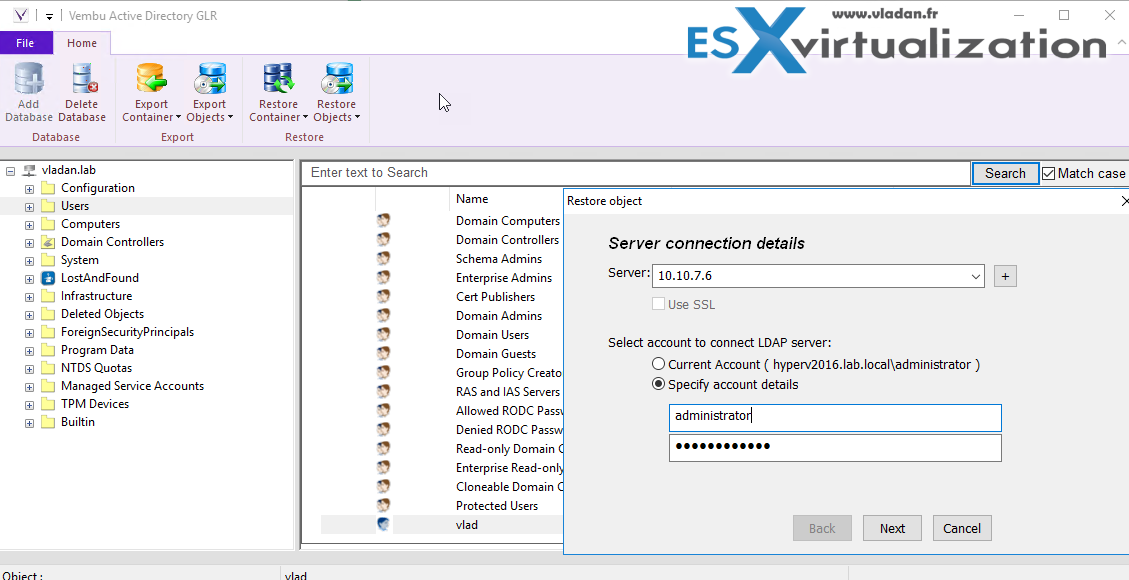Click the Export Objects icon
1129x580 pixels.
pos(210,78)
